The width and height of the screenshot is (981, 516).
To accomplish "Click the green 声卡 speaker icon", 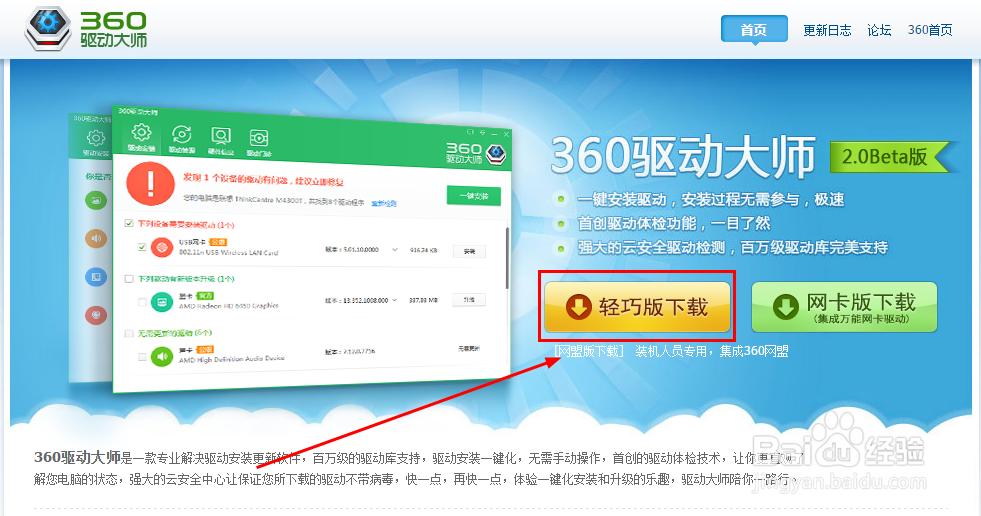I will coord(162,357).
